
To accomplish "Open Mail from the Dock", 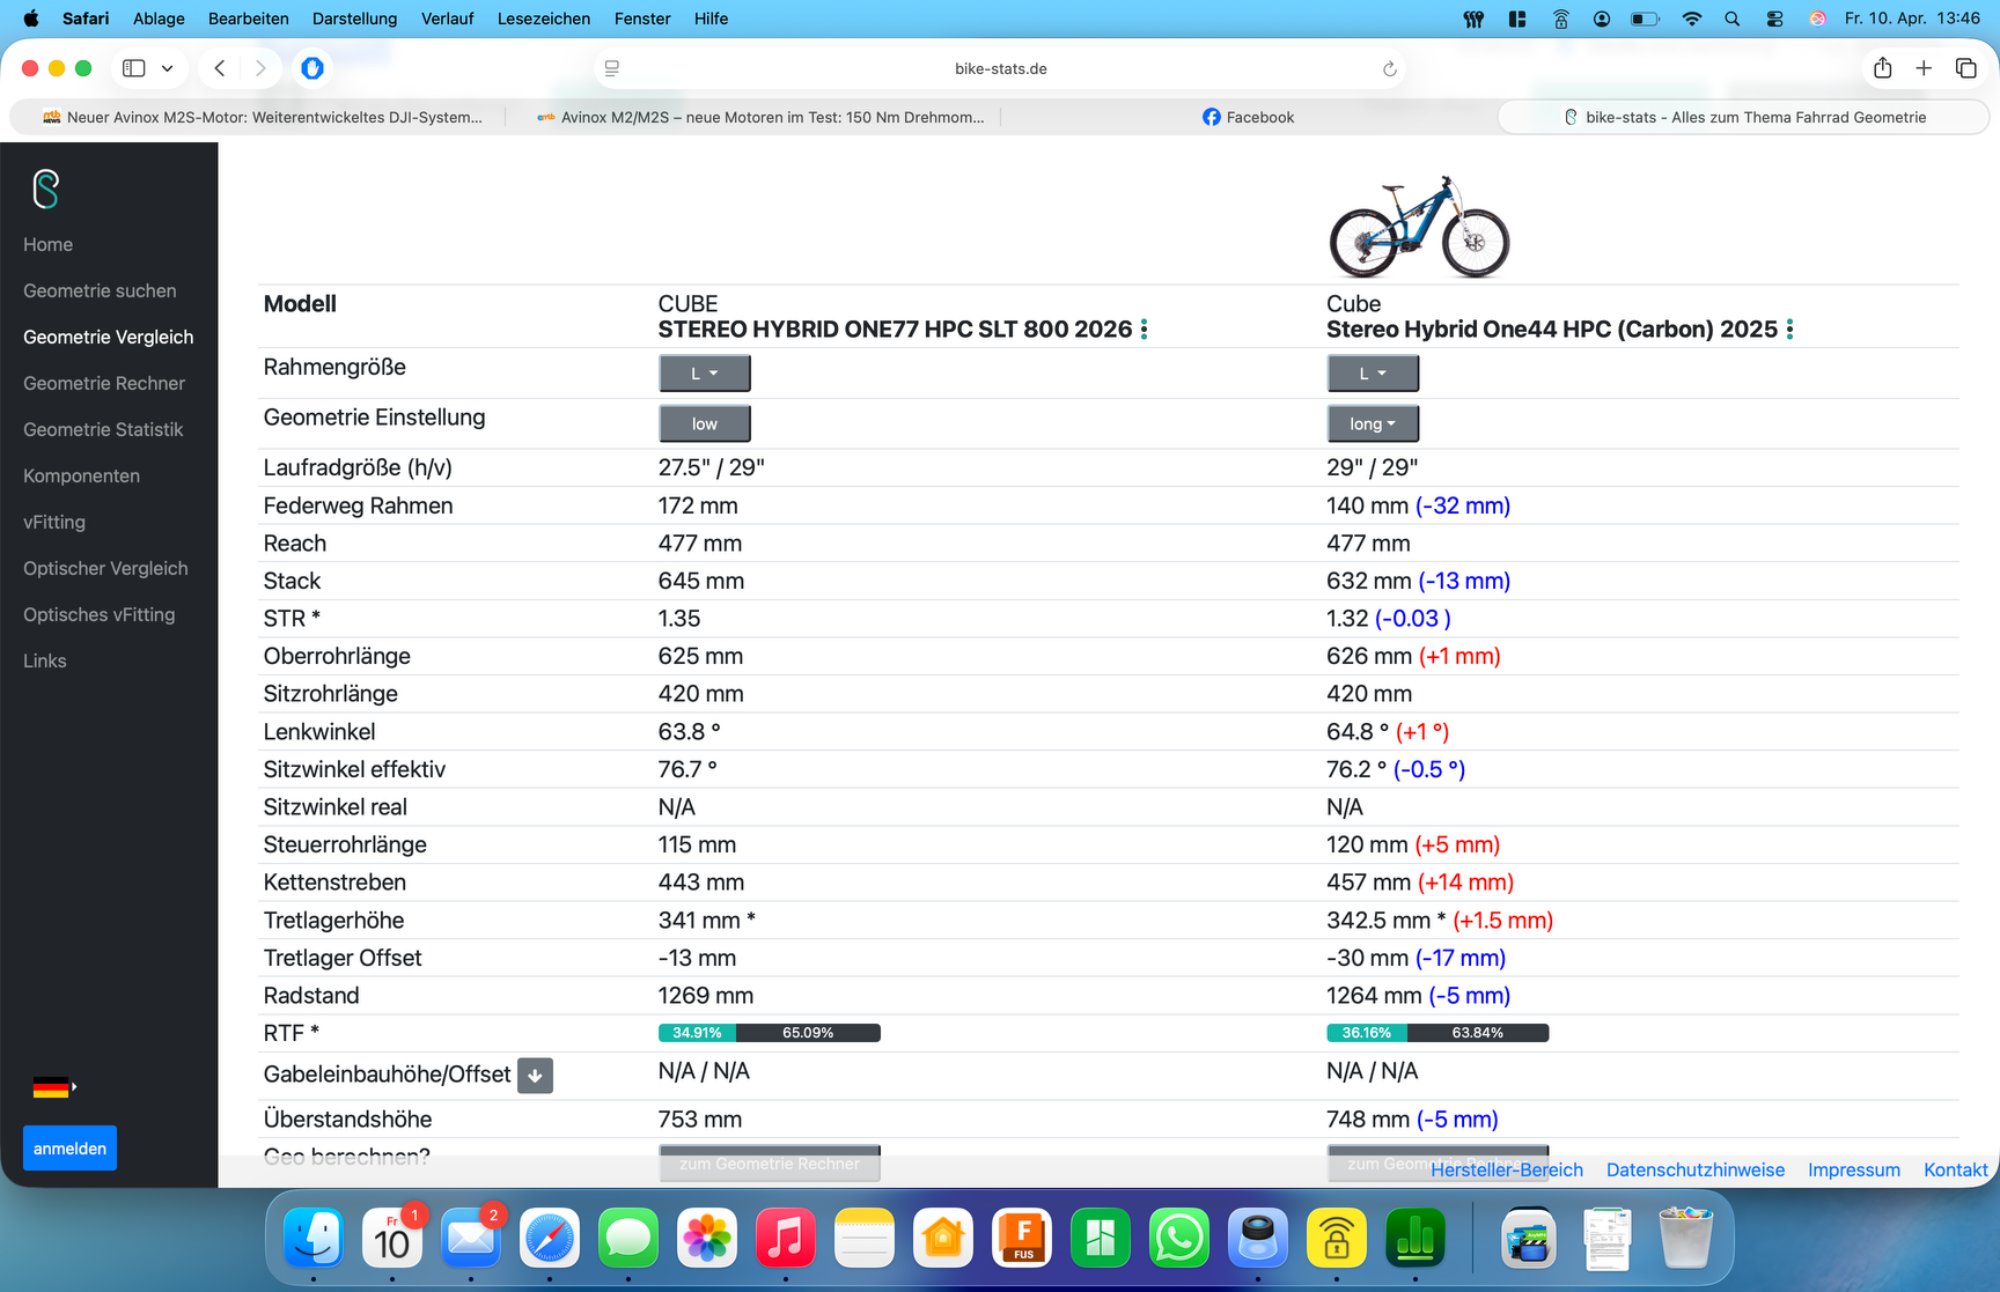I will click(471, 1239).
